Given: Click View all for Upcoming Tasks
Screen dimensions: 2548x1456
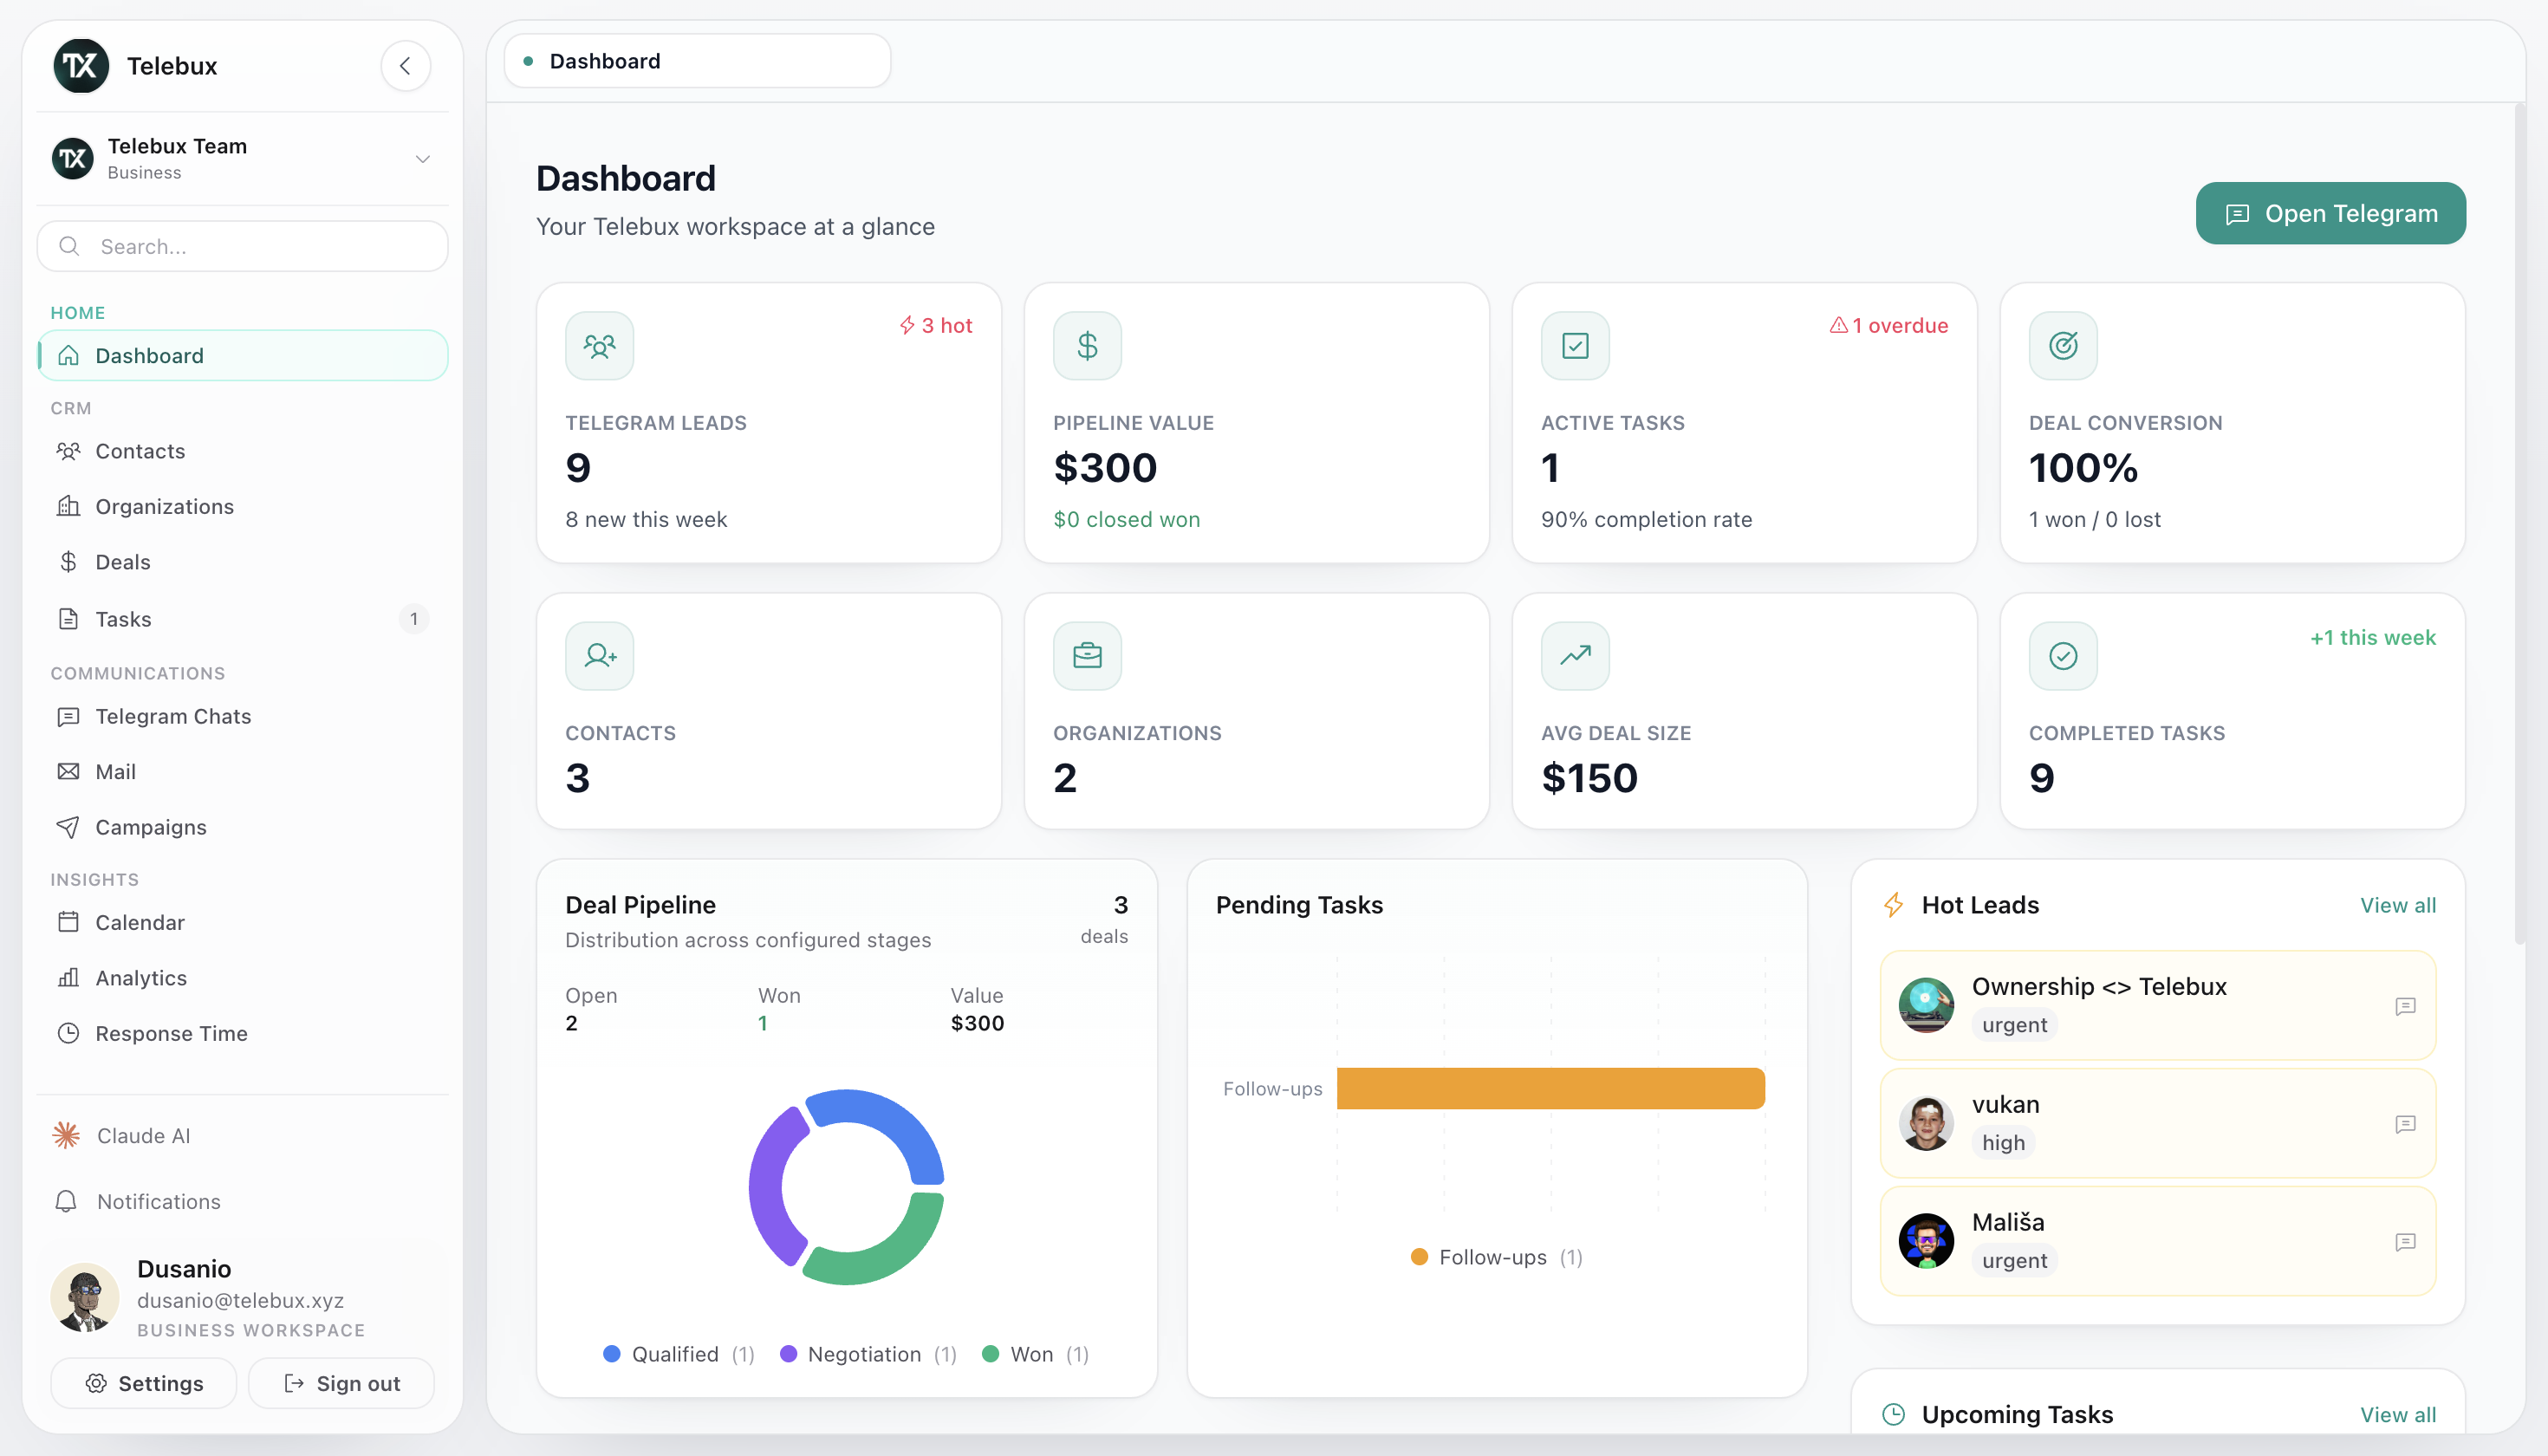Looking at the screenshot, I should pyautogui.click(x=2398, y=1415).
